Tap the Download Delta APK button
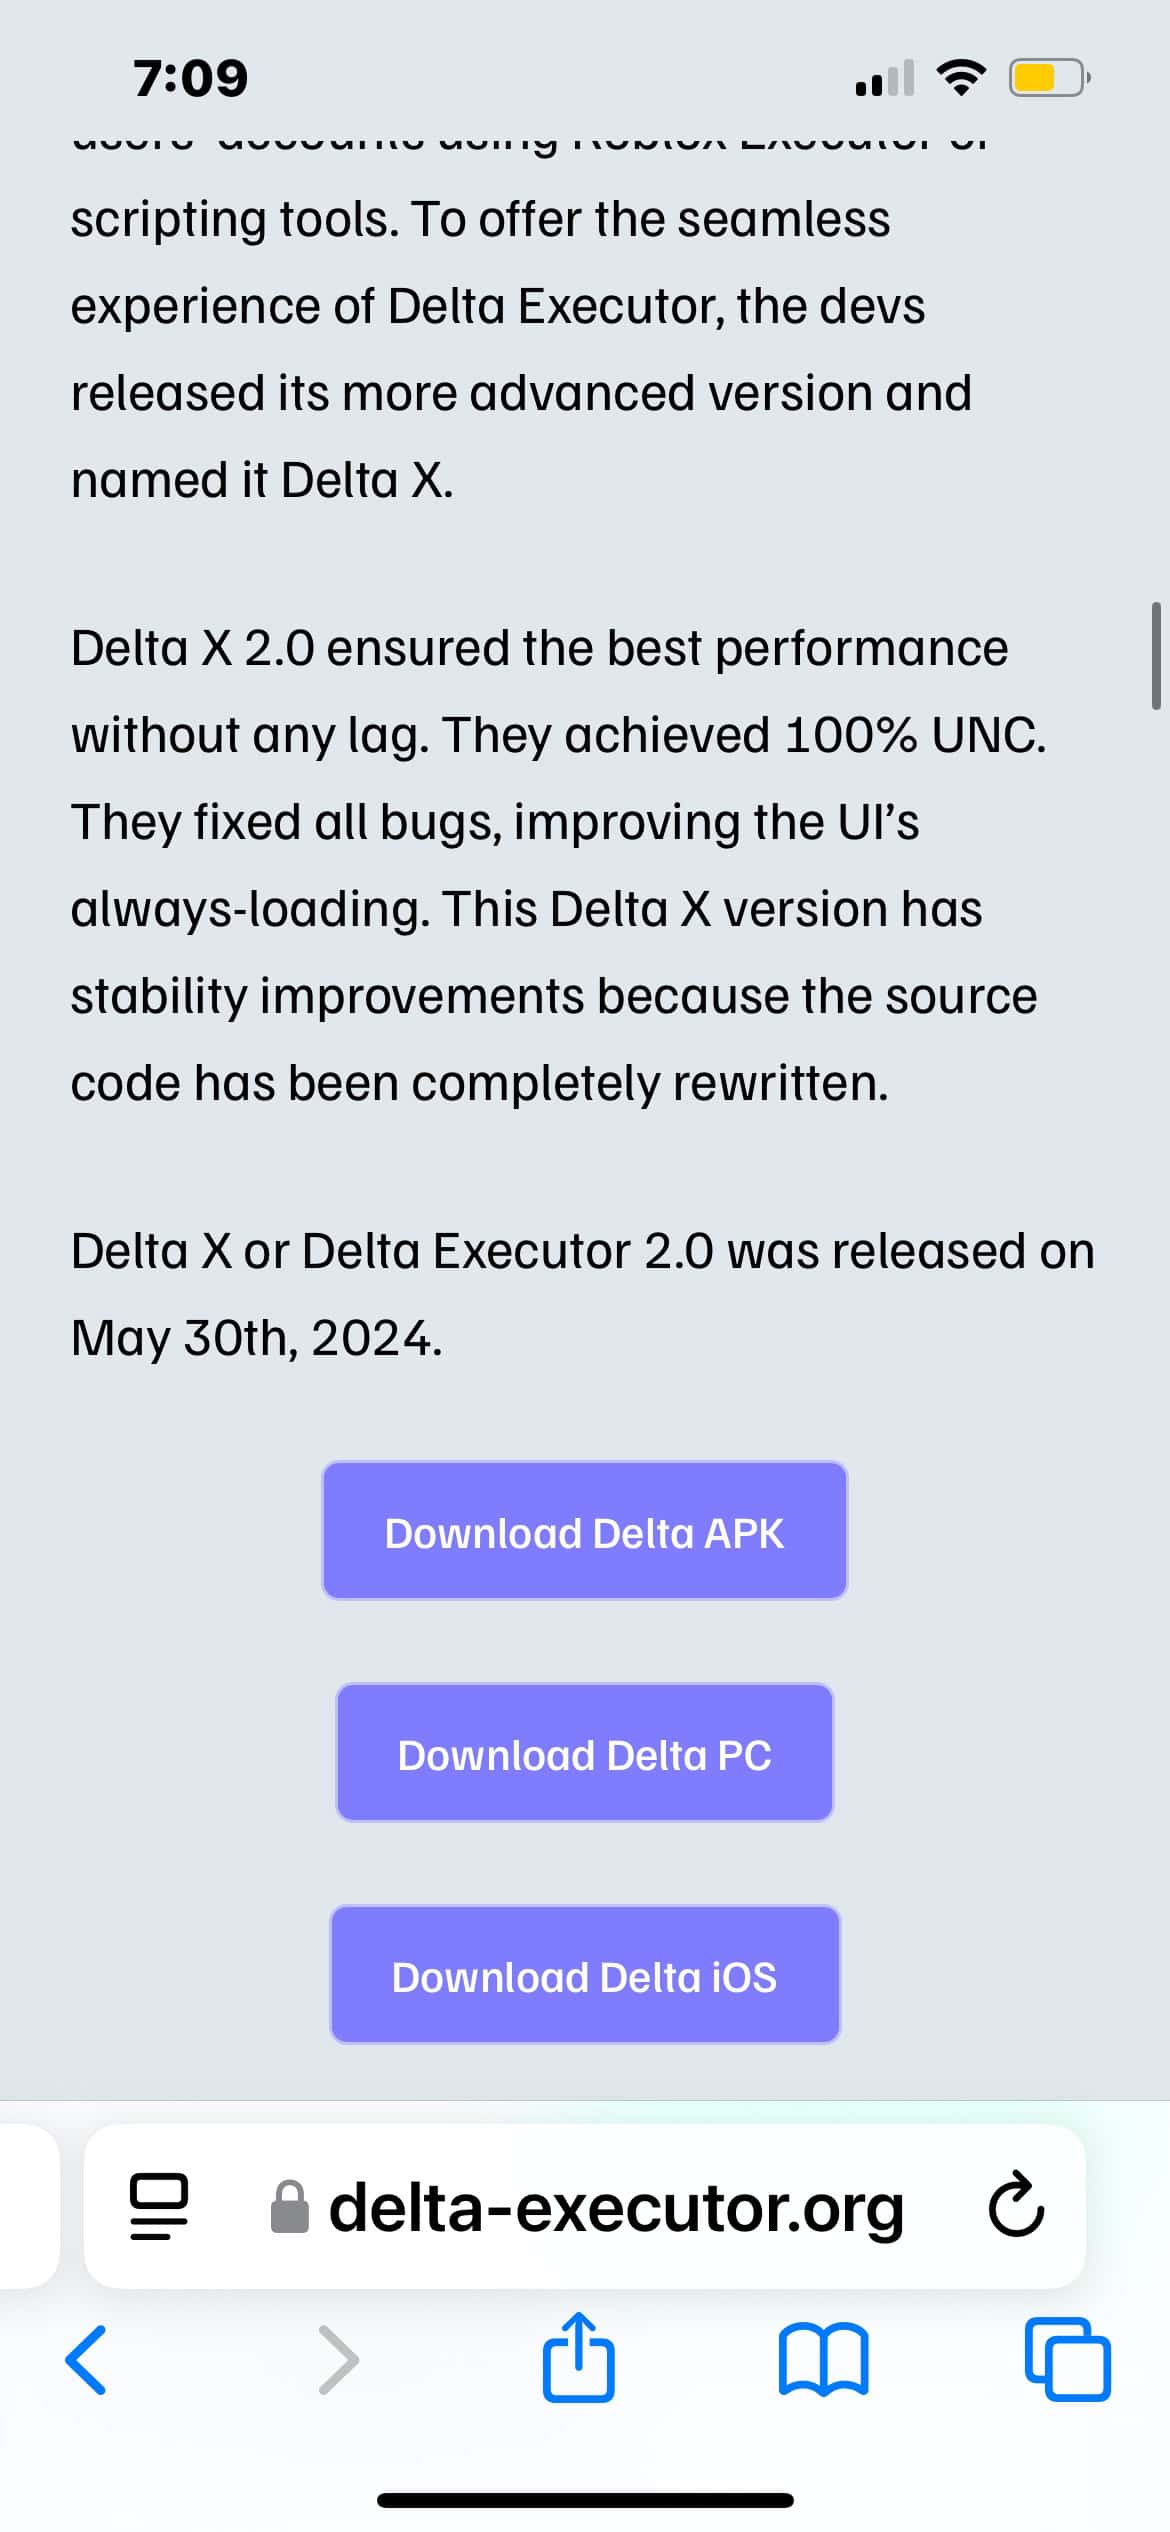The image size is (1170, 2532). 584,1531
